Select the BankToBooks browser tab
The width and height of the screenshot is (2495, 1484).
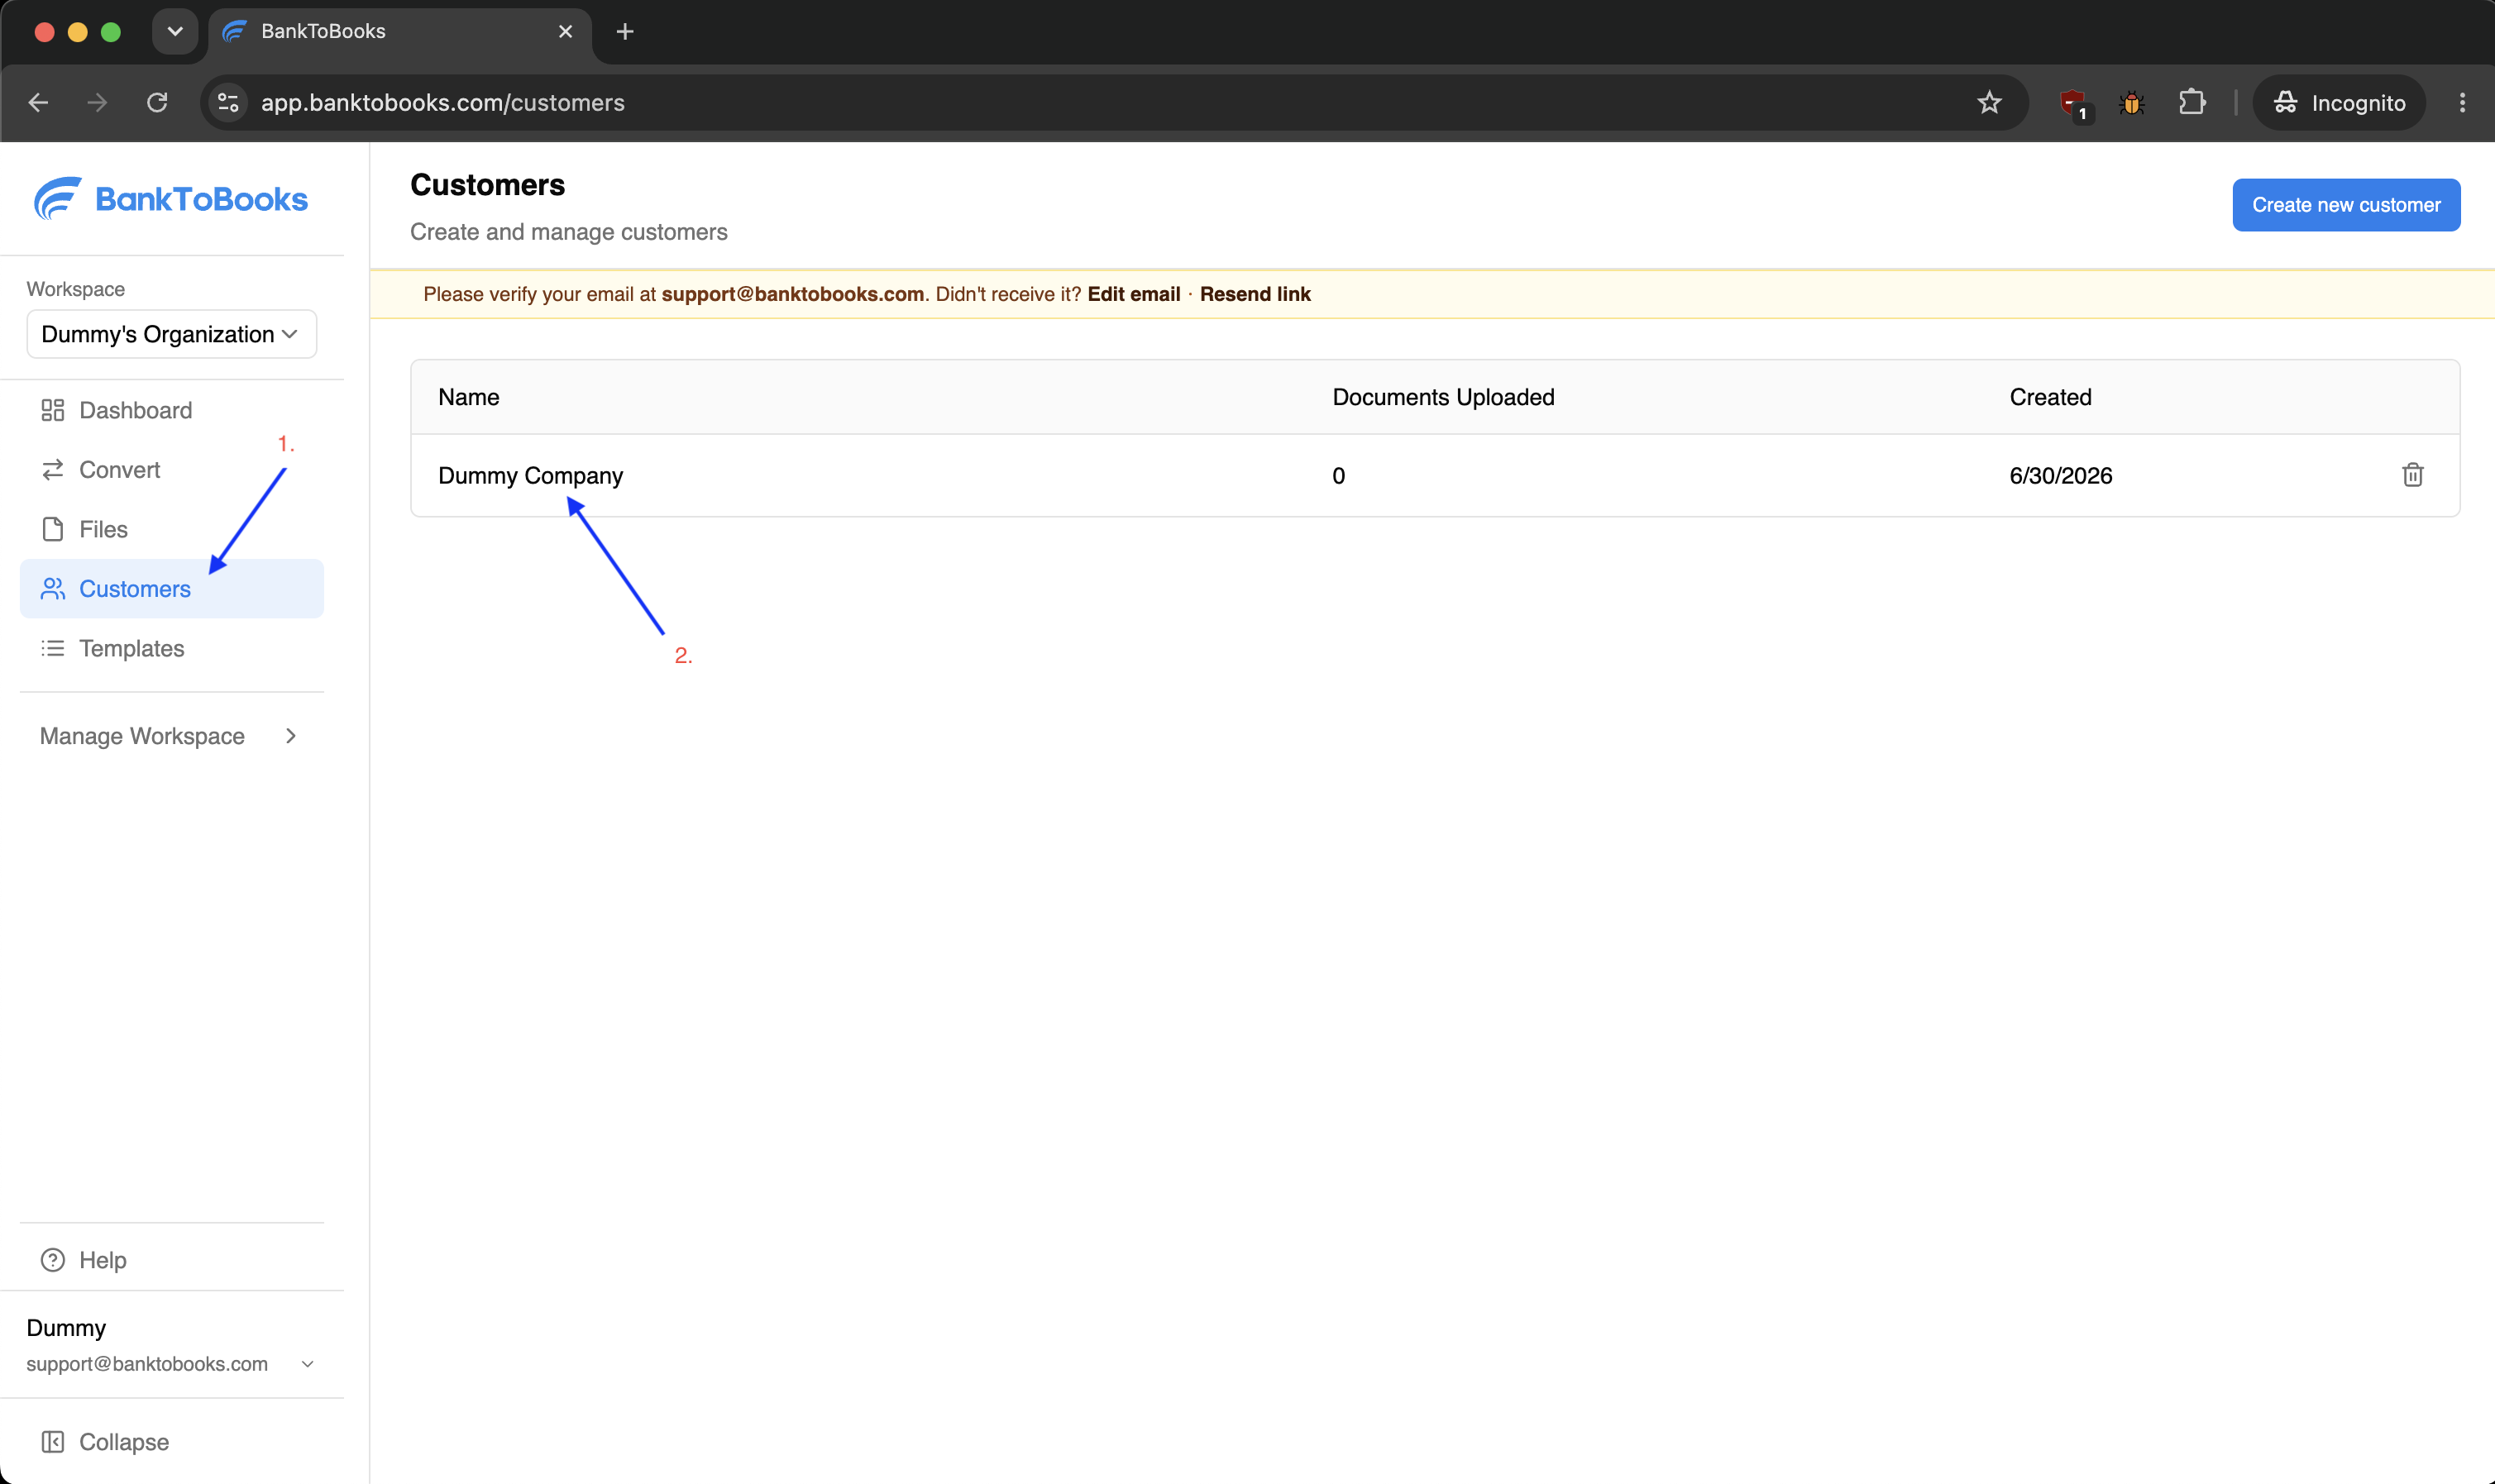point(400,32)
